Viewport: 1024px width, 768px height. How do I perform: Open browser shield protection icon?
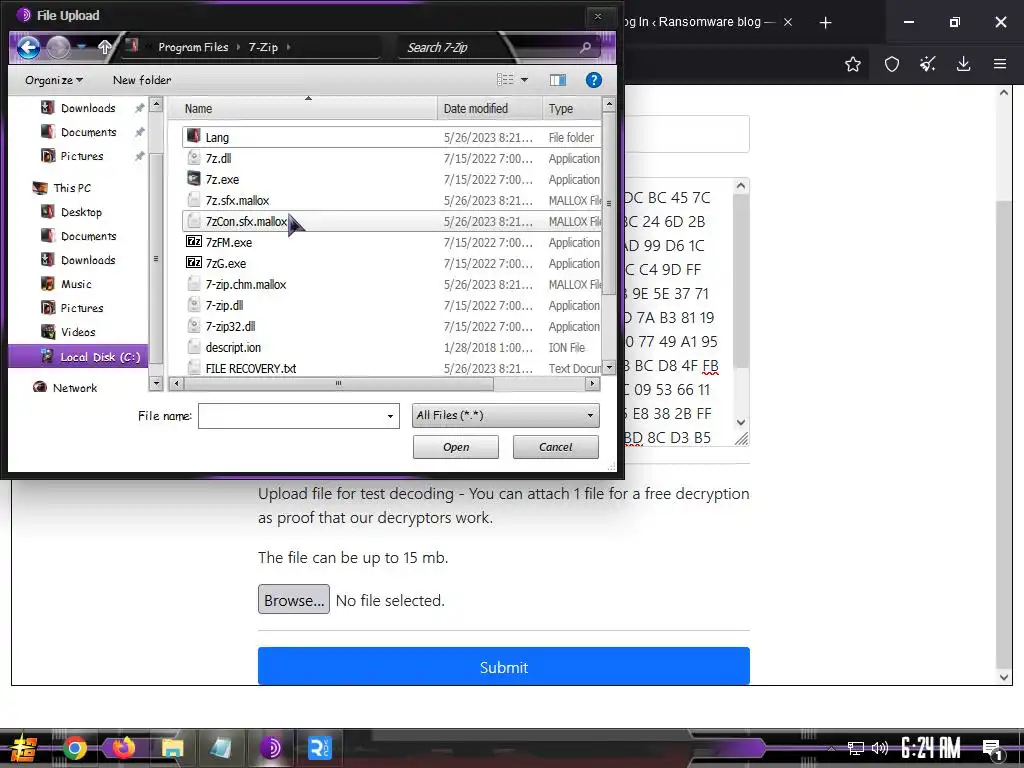pos(891,64)
